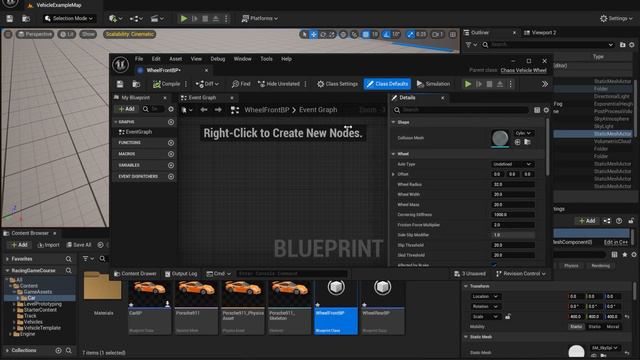Toggle rotation snapping in viewport toolbar
This screenshot has height=360, width=640.
click(387, 34)
